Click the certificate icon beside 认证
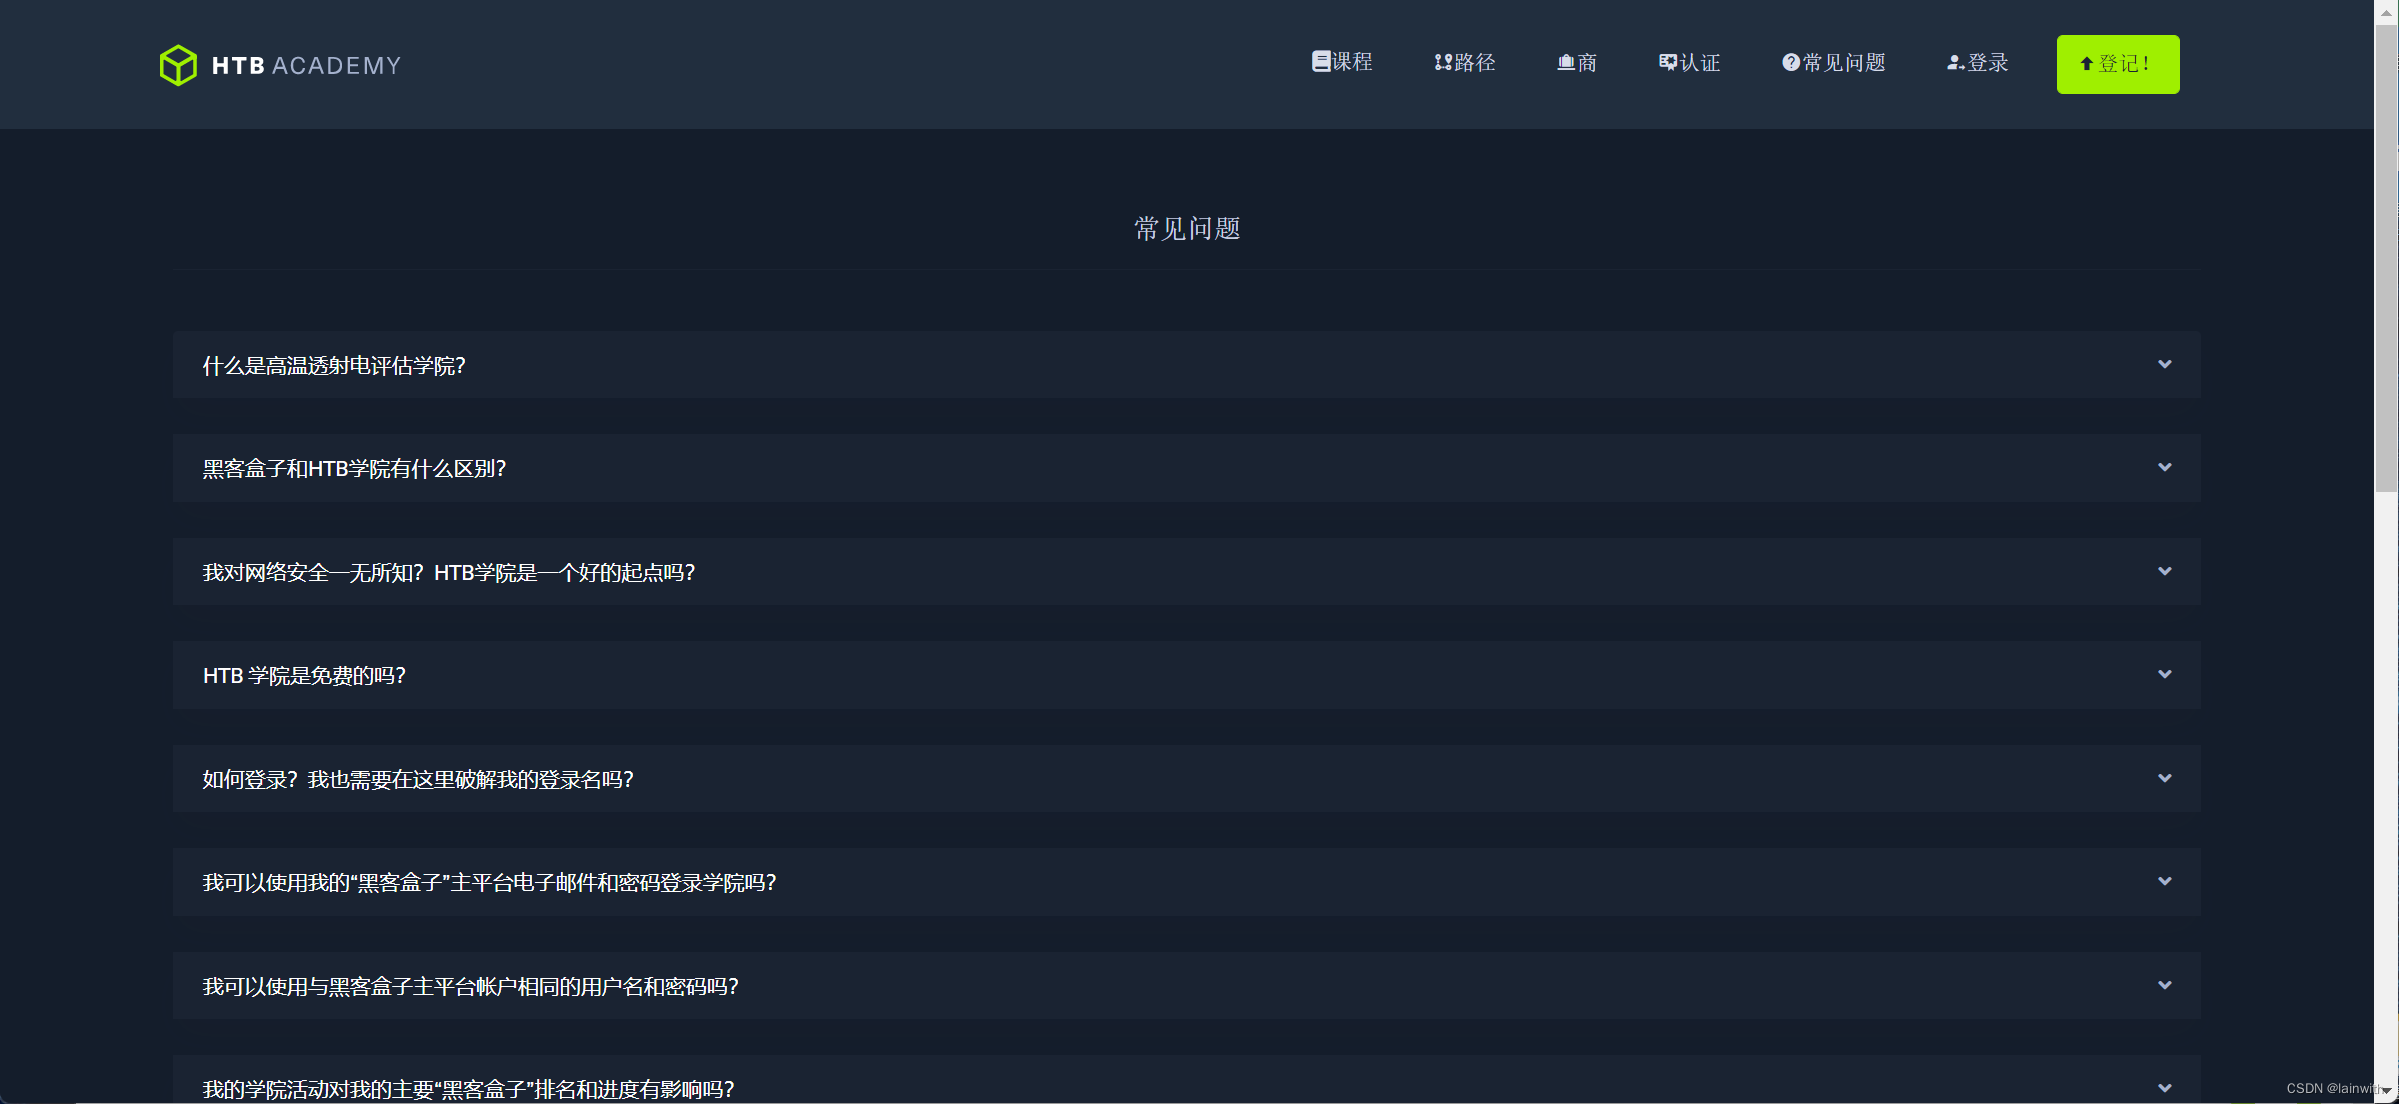 point(1668,62)
